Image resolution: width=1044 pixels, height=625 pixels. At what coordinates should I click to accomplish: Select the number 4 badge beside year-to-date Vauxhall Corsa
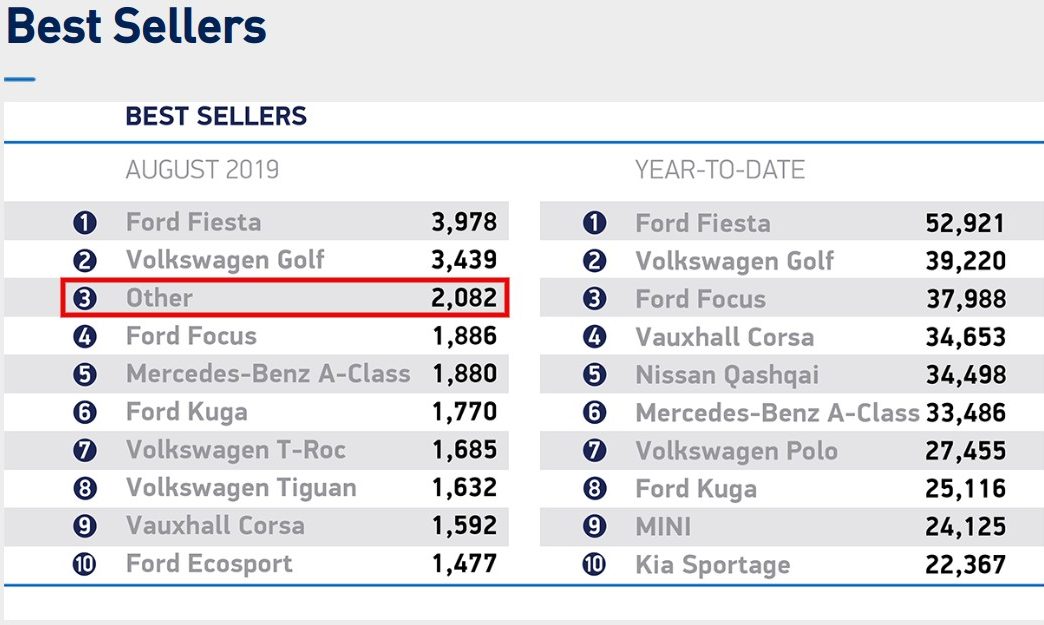point(594,337)
